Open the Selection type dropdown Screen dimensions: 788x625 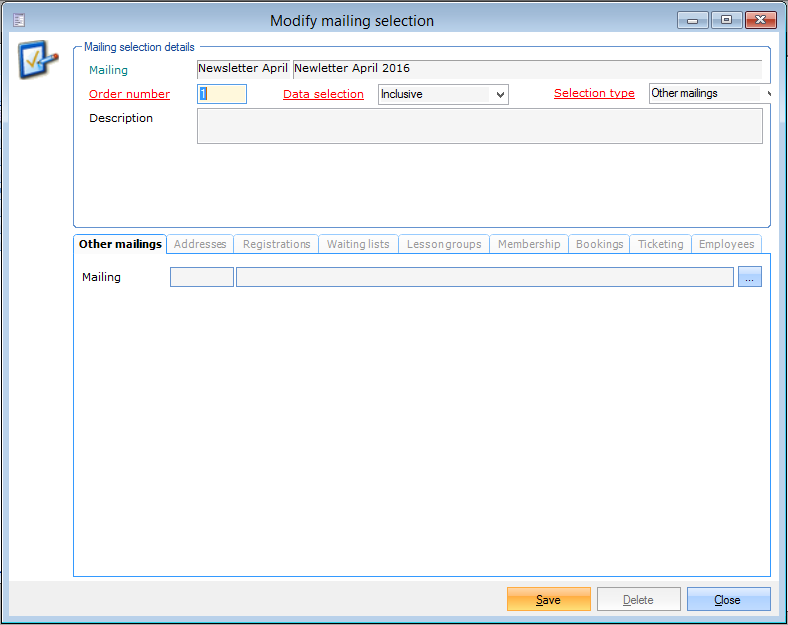[x=766, y=94]
